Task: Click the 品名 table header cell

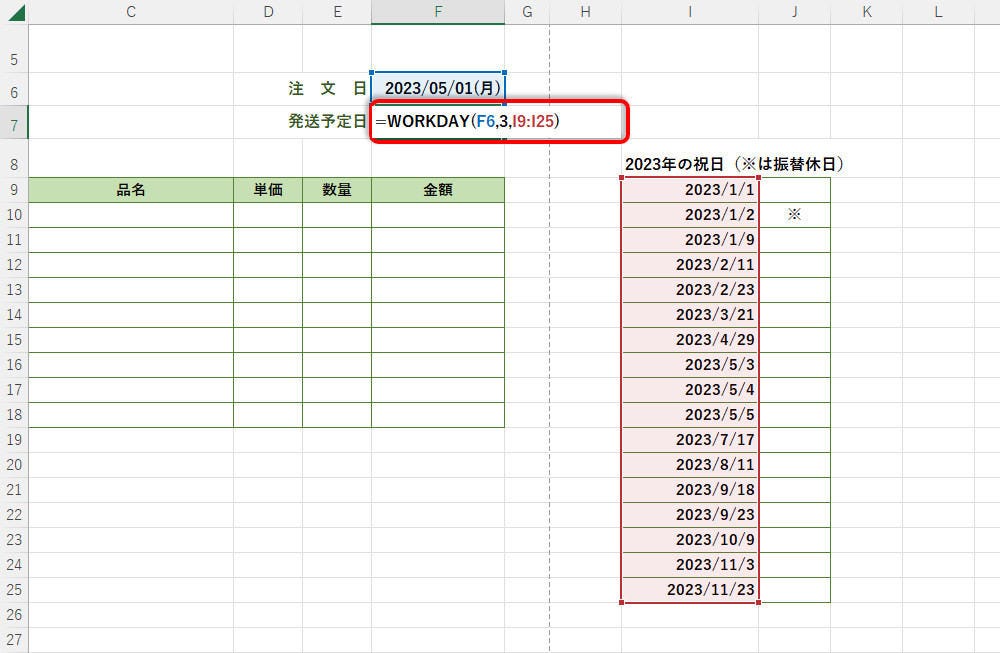Action: click(x=131, y=190)
